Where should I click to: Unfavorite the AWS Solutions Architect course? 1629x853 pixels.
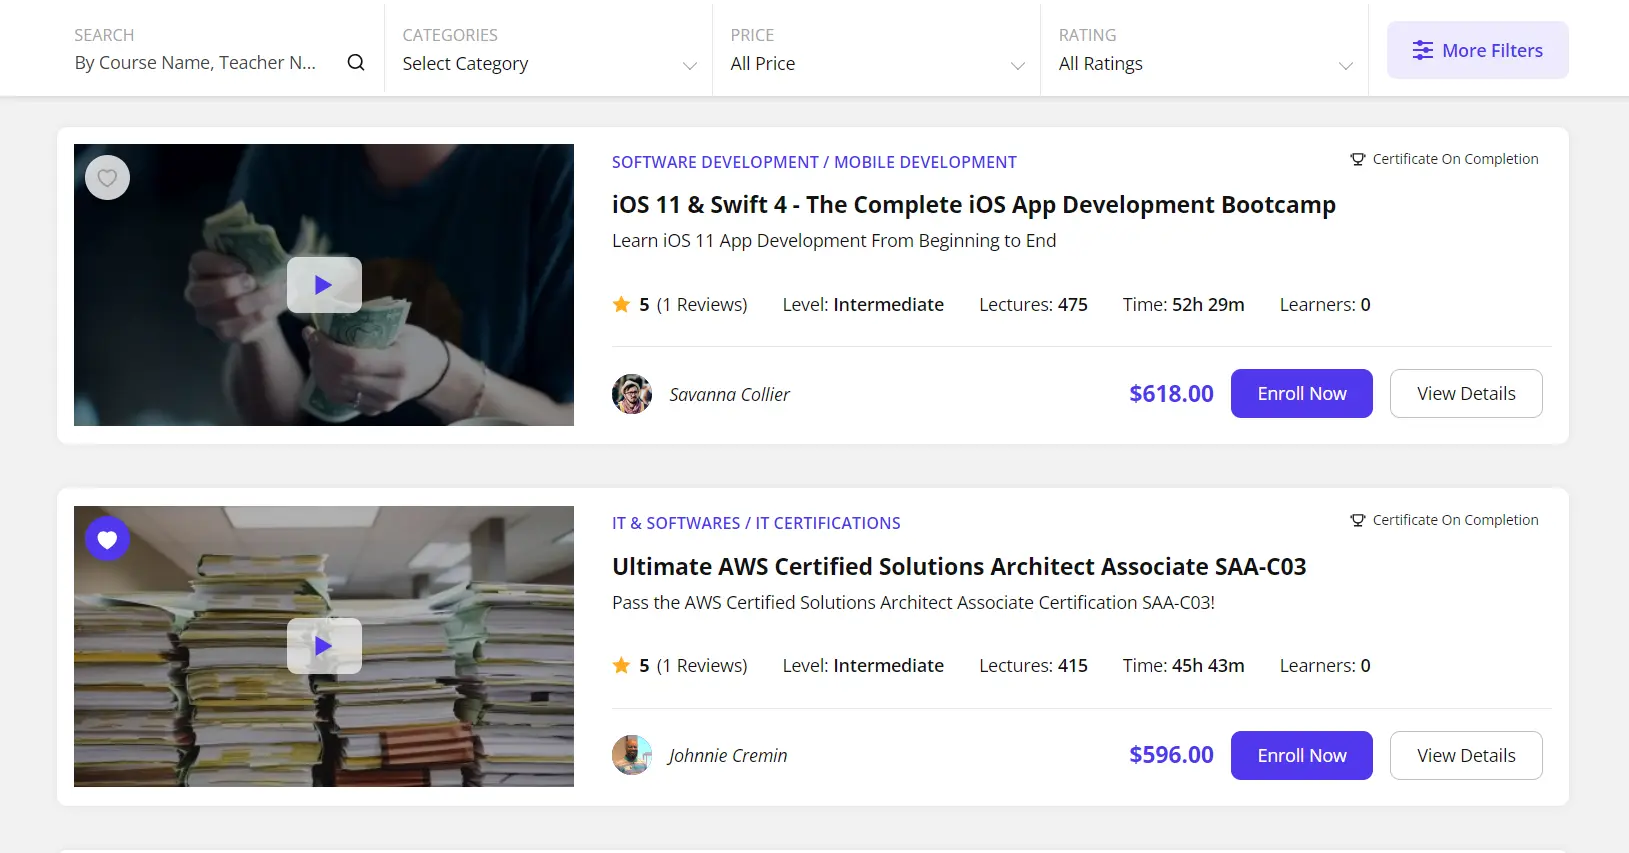pos(107,540)
